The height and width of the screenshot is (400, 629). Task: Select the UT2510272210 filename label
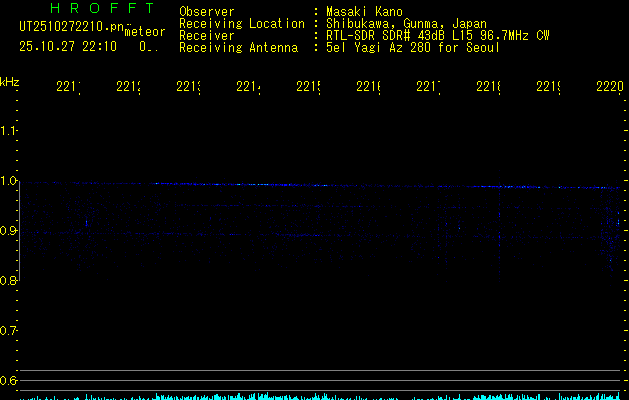pos(72,28)
